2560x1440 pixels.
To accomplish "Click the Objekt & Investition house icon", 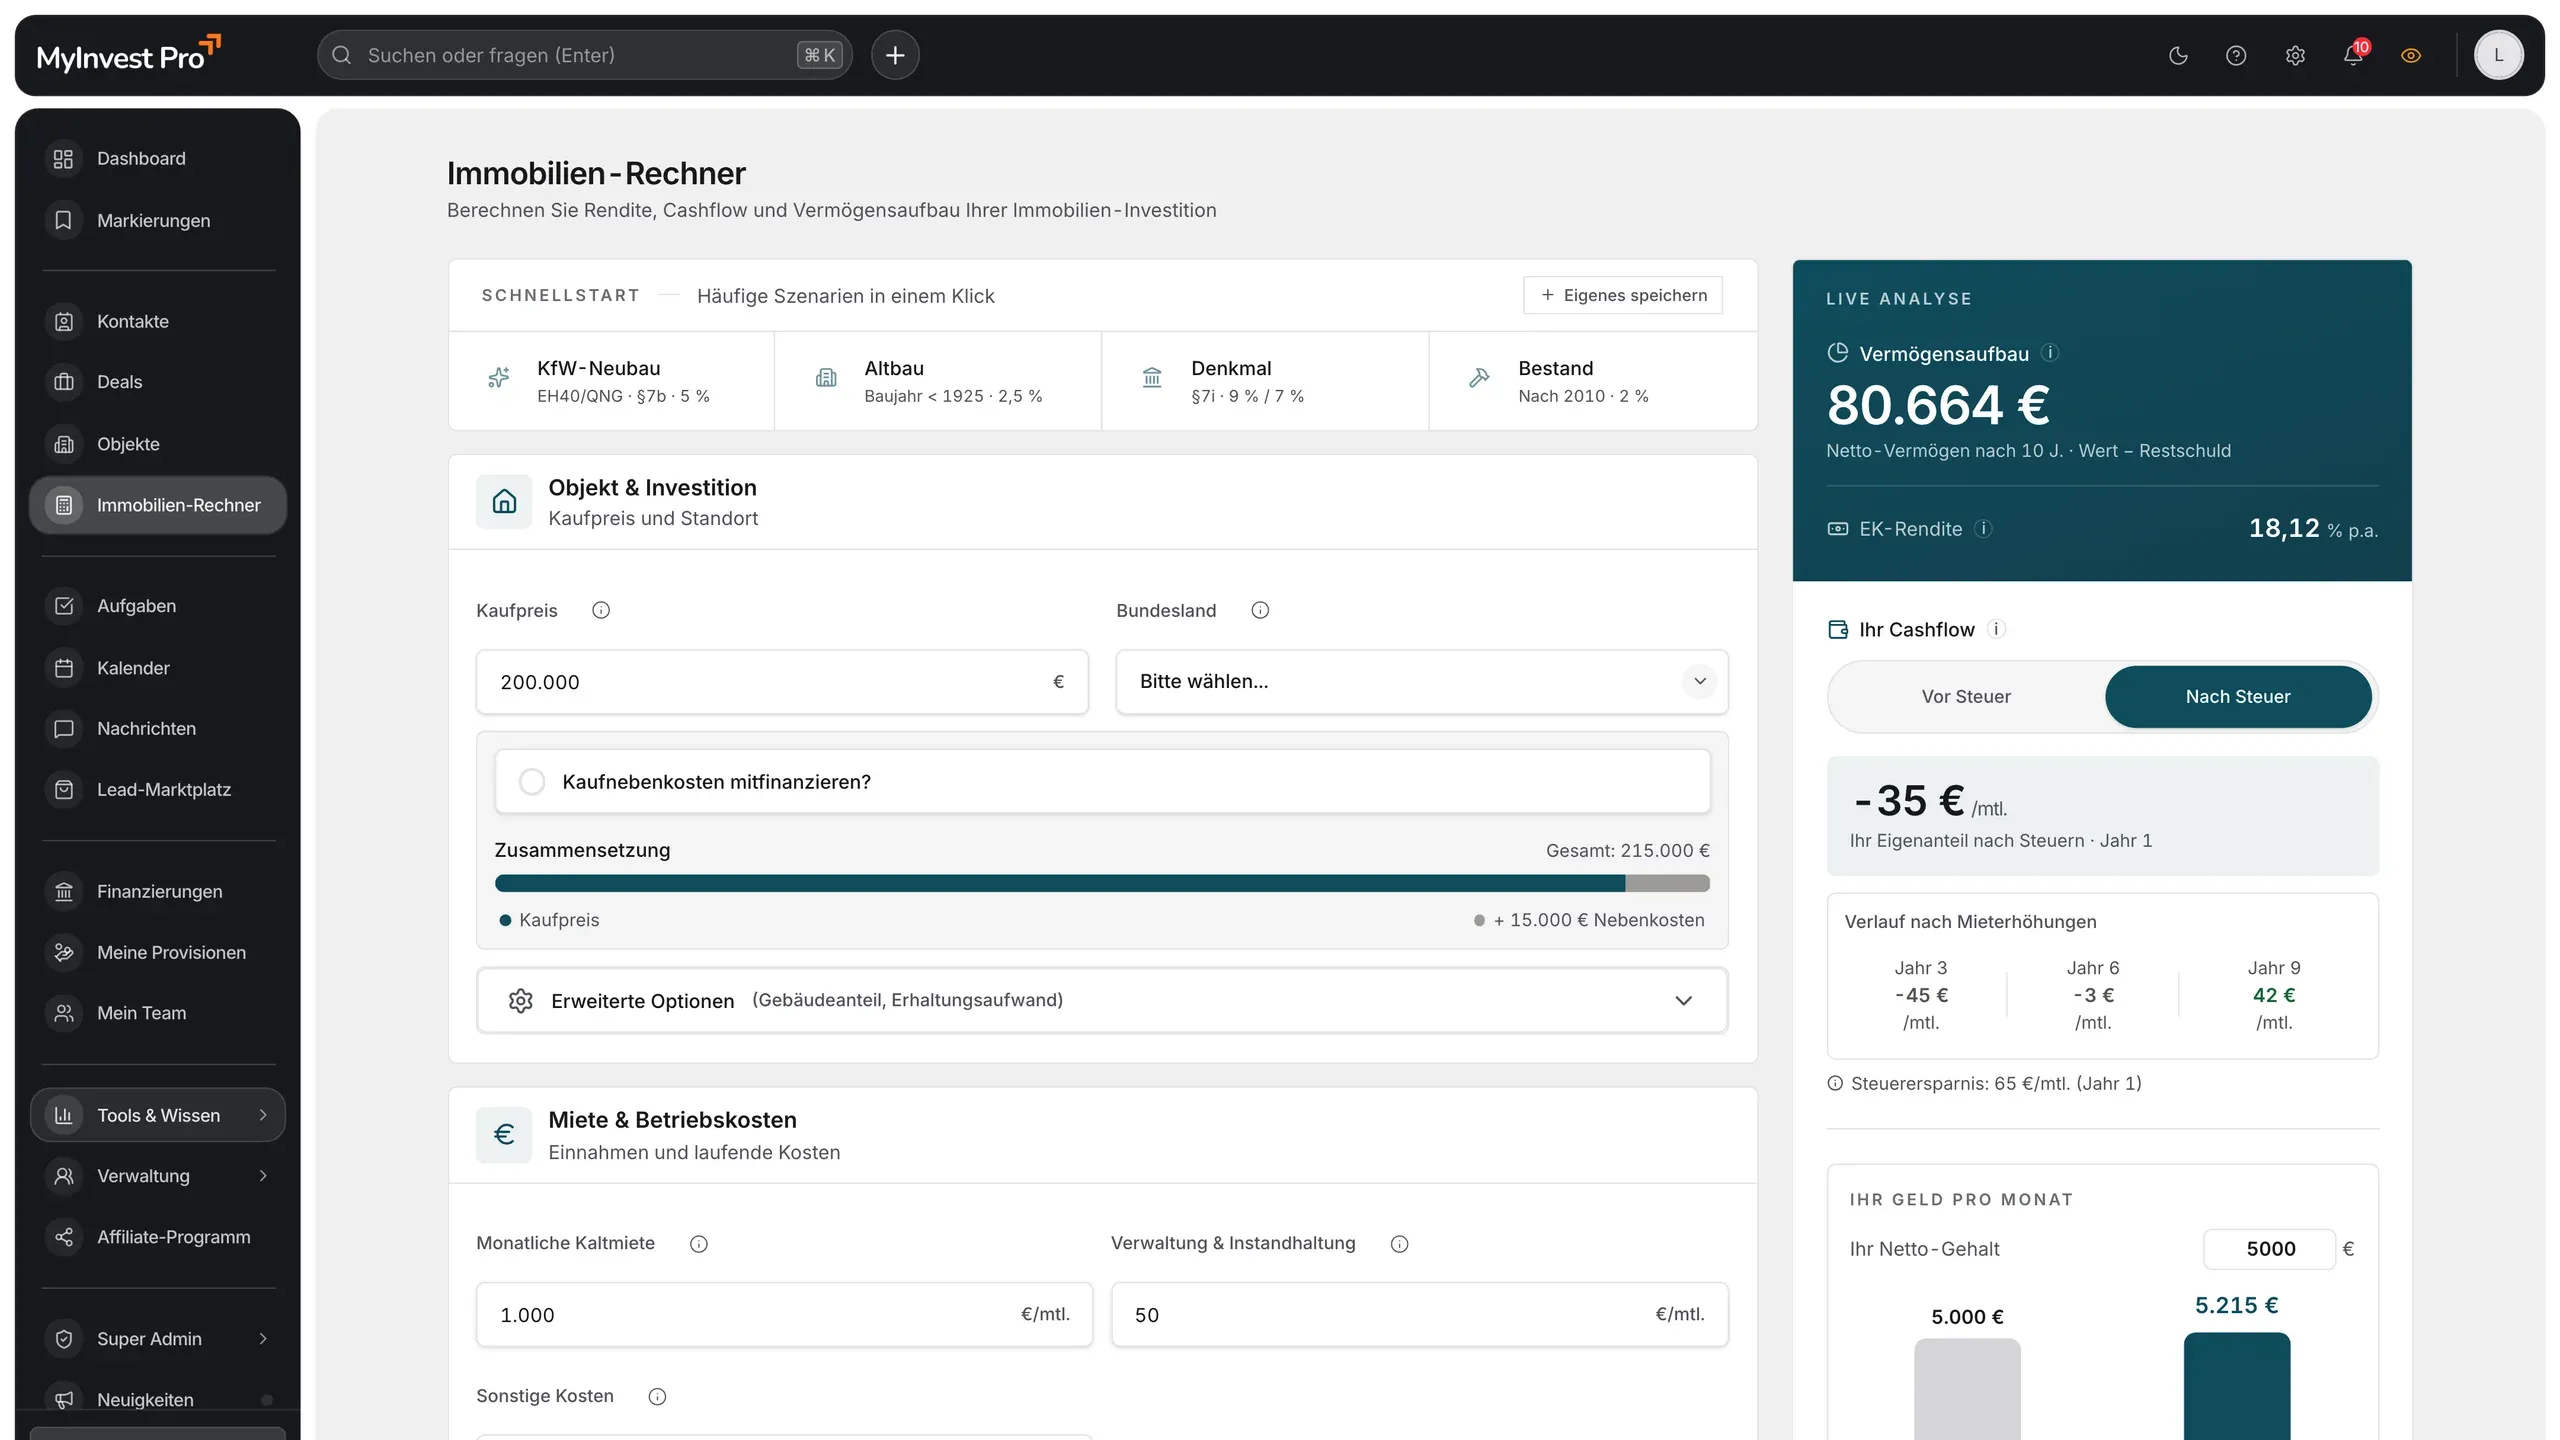I will (x=504, y=501).
